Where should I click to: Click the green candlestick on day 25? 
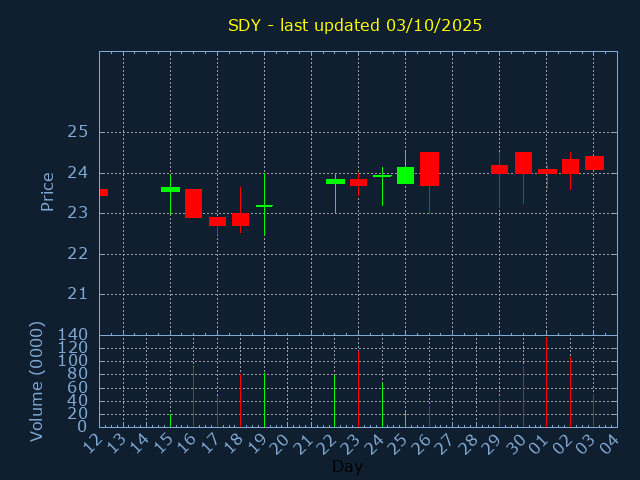pyautogui.click(x=405, y=175)
